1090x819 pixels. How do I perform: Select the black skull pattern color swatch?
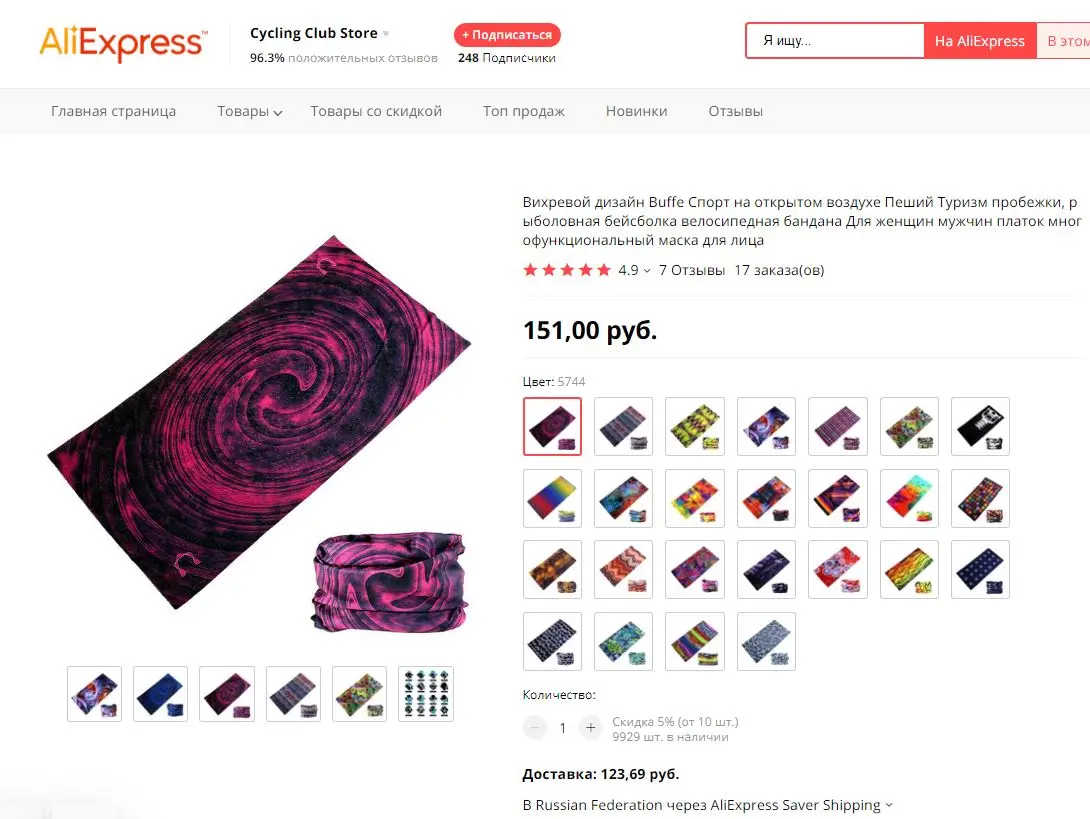click(x=980, y=426)
